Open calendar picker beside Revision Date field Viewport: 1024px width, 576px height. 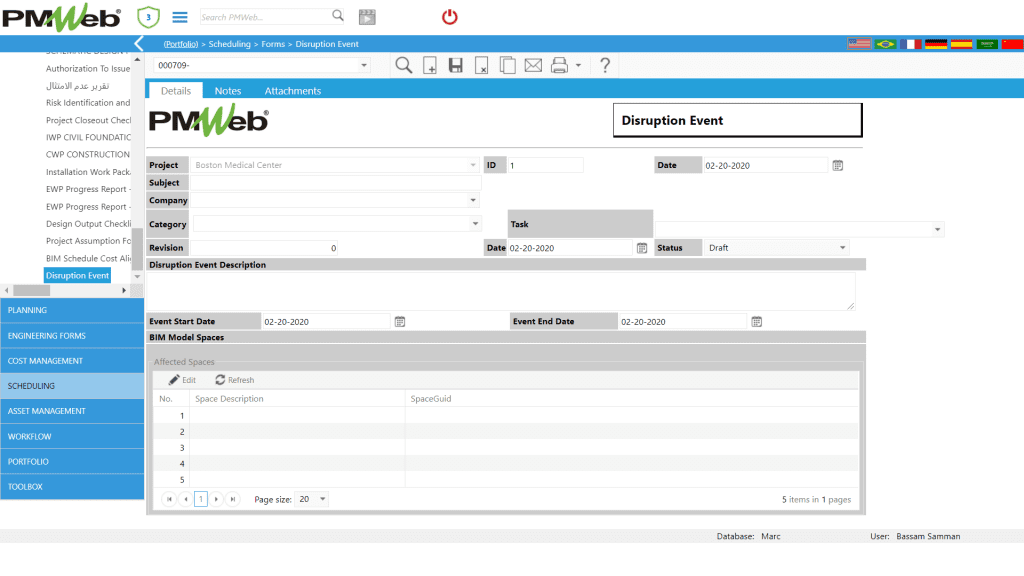tap(642, 248)
